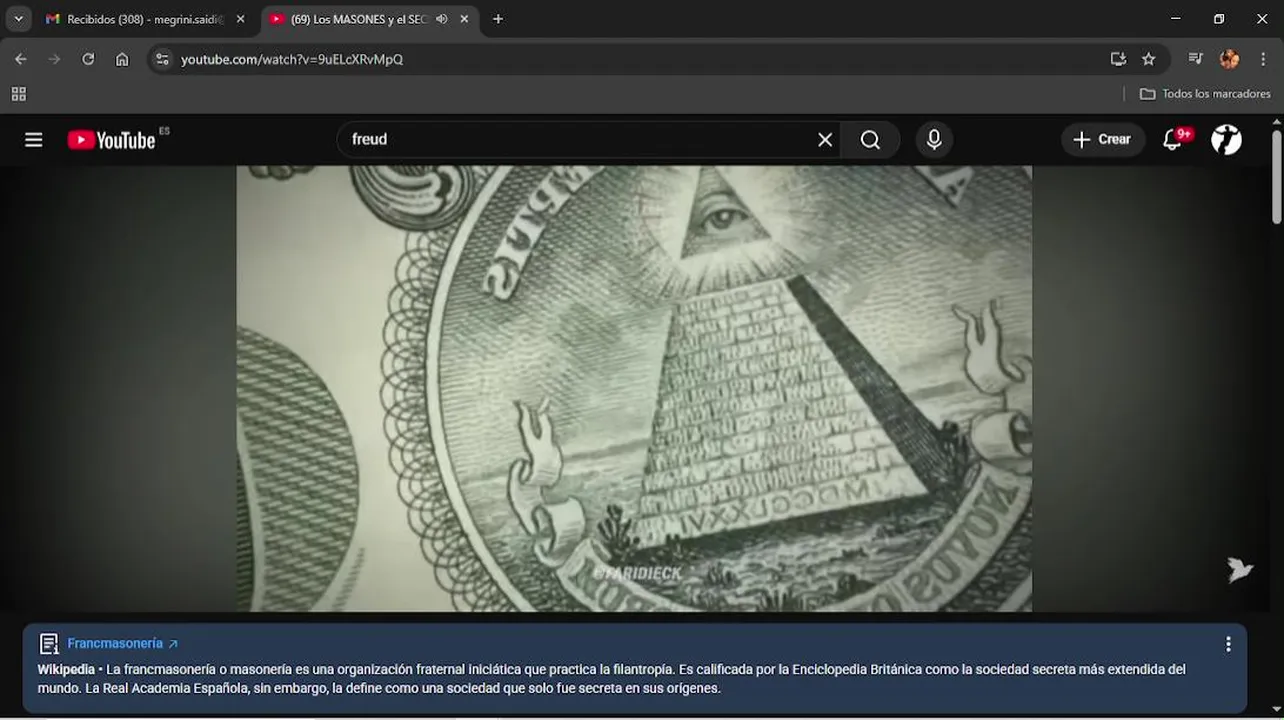View site information icon in address bar
The width and height of the screenshot is (1284, 720).
tap(163, 59)
